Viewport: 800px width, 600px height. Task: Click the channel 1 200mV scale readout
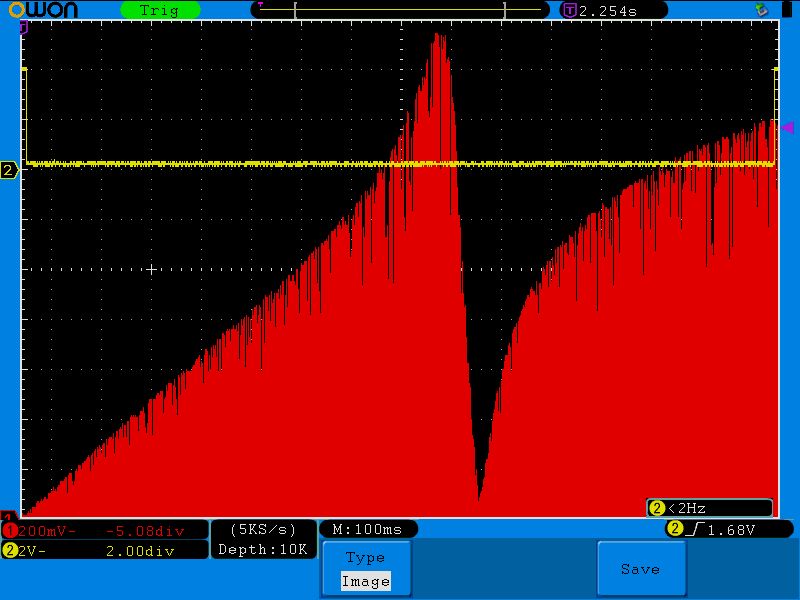pyautogui.click(x=47, y=531)
